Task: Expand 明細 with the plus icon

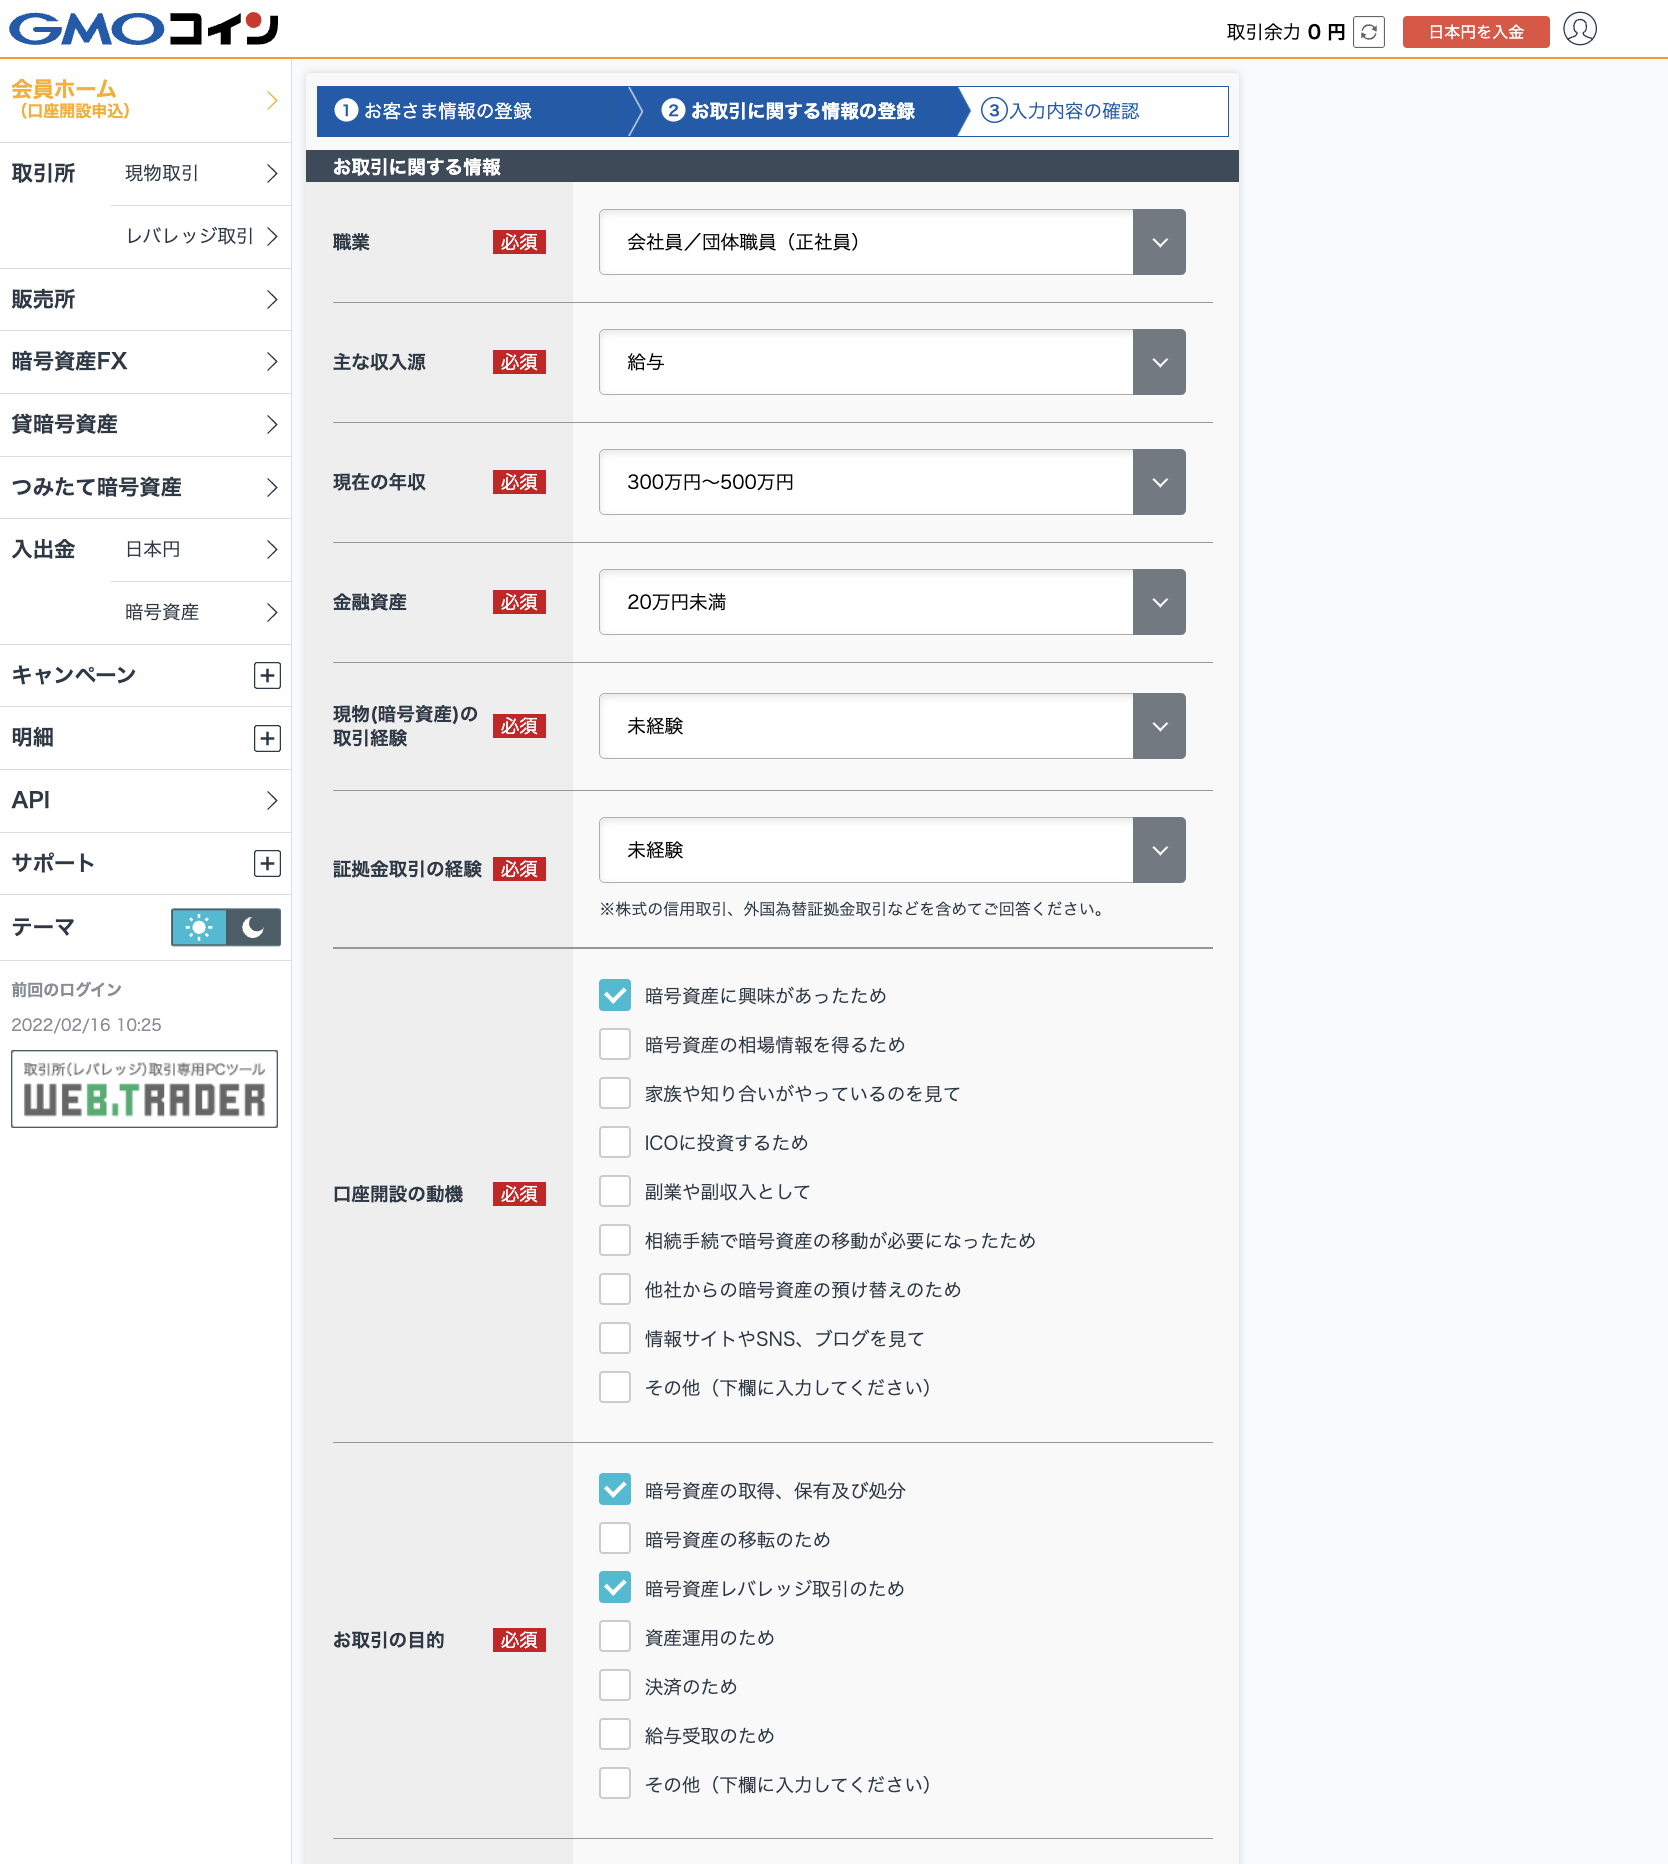Action: pyautogui.click(x=267, y=739)
